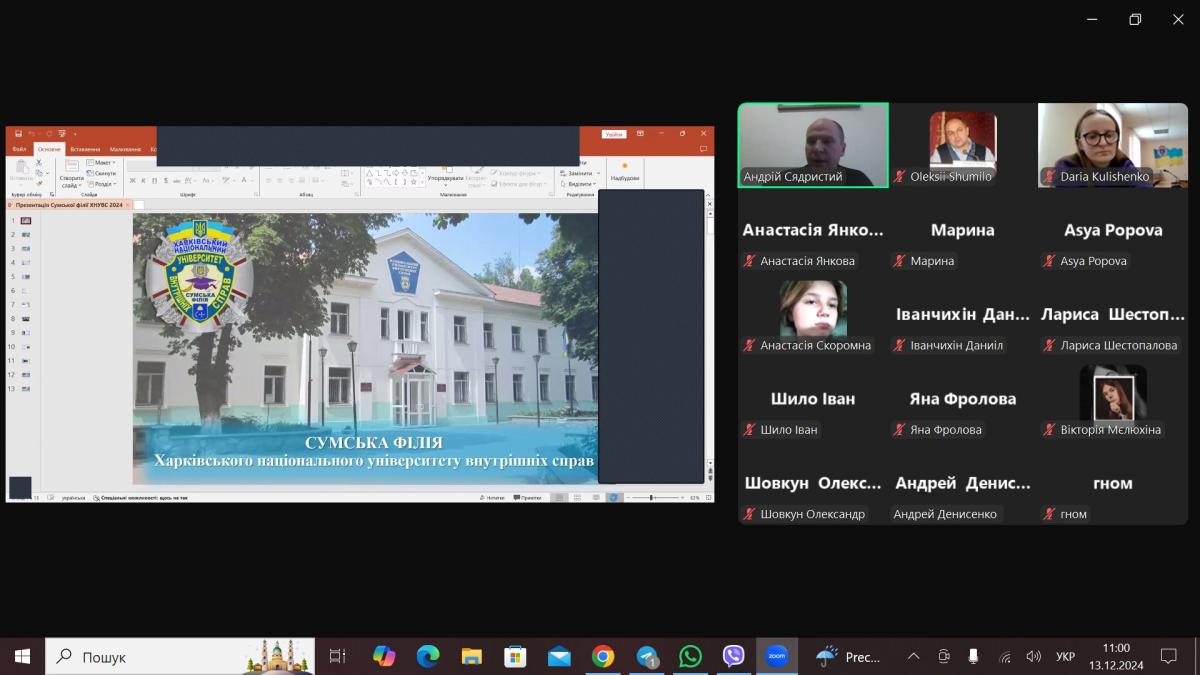Click muted microphone icon for Вікторія Мєлюхіна
This screenshot has width=1200, height=675.
pos(1049,430)
